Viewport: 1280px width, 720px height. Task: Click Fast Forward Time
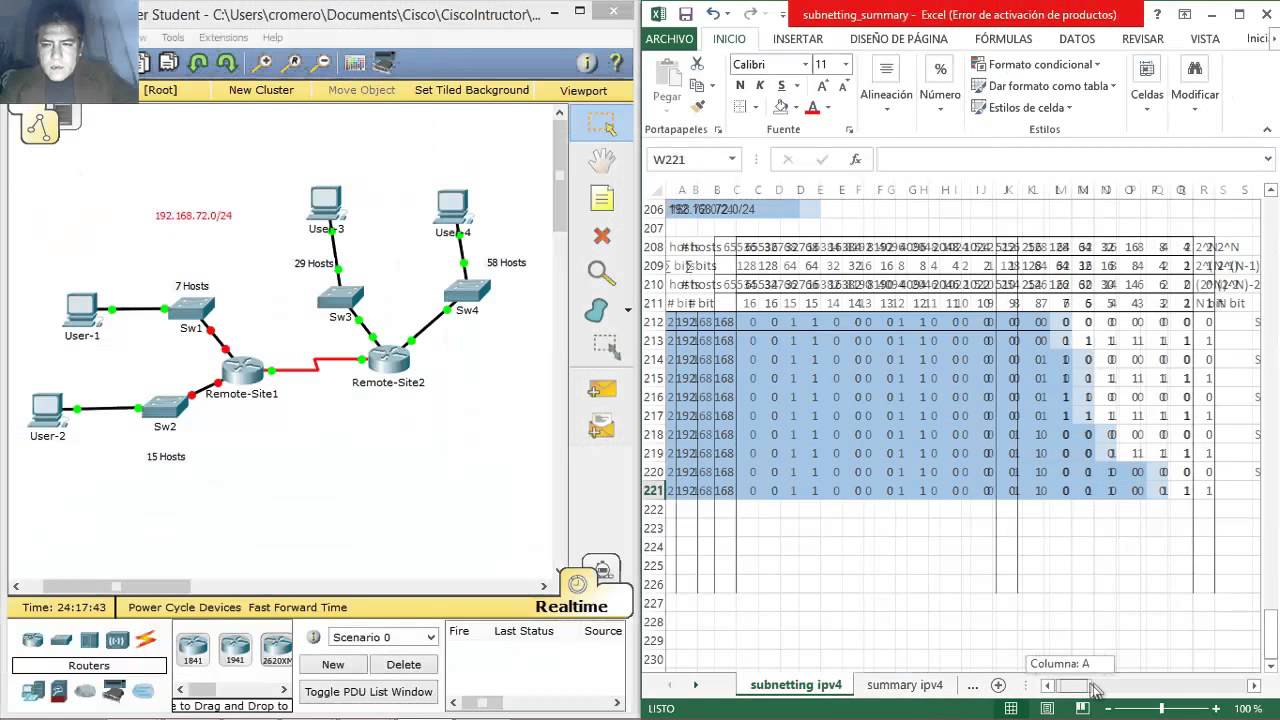[x=298, y=607]
